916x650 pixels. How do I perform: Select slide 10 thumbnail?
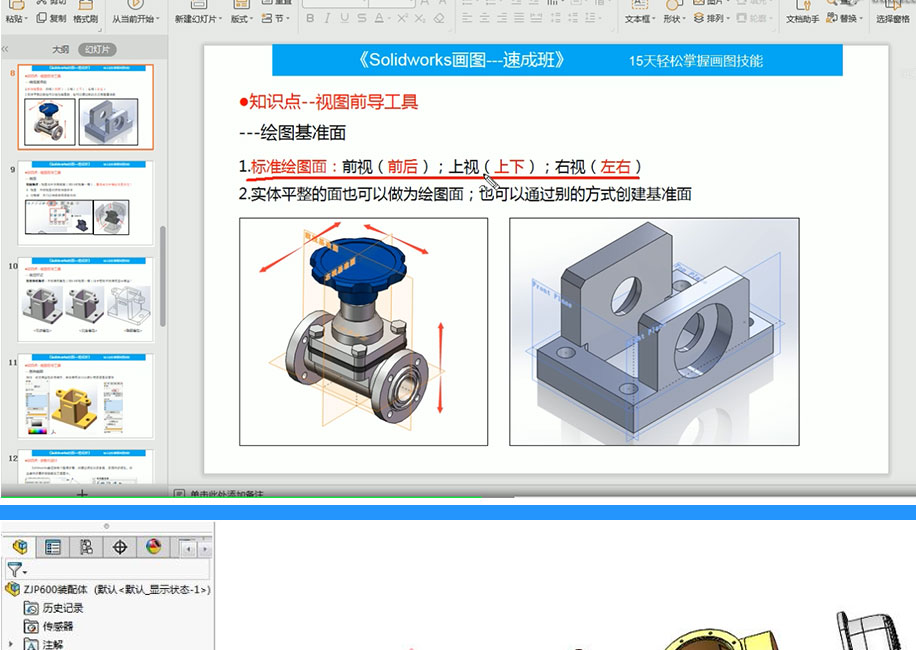[x=85, y=299]
